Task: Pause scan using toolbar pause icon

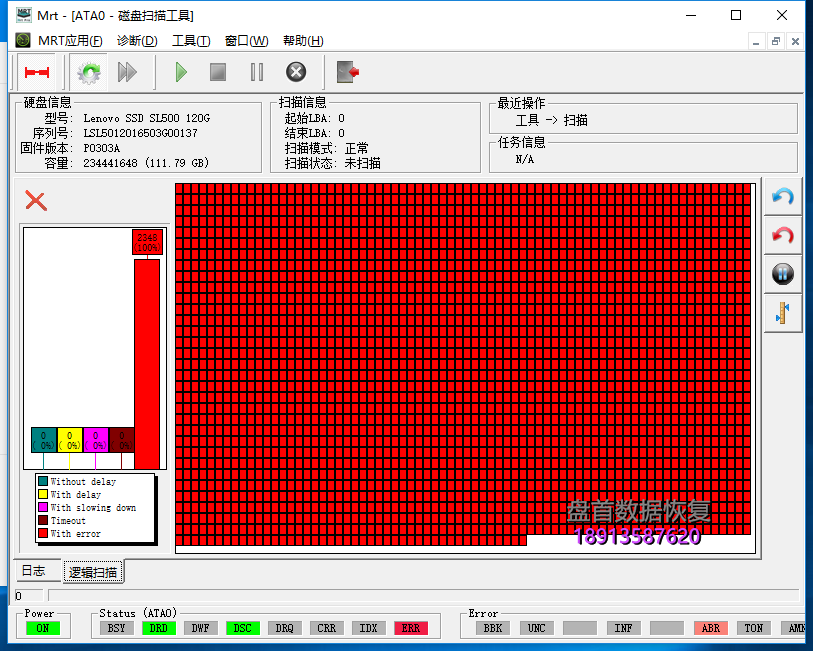Action: click(257, 72)
